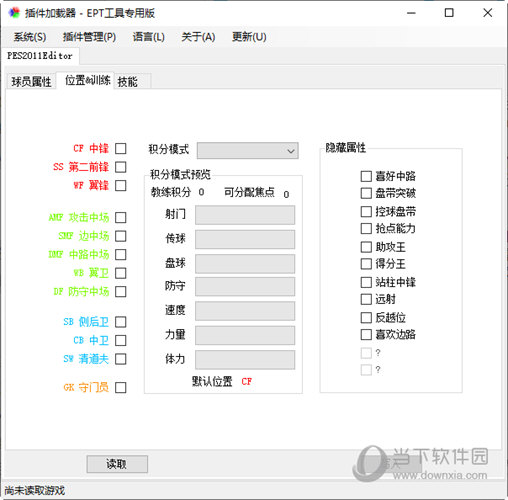This screenshot has width=508, height=500.
Task: Enable the 控球盘带 hidden attribute
Action: coord(366,211)
